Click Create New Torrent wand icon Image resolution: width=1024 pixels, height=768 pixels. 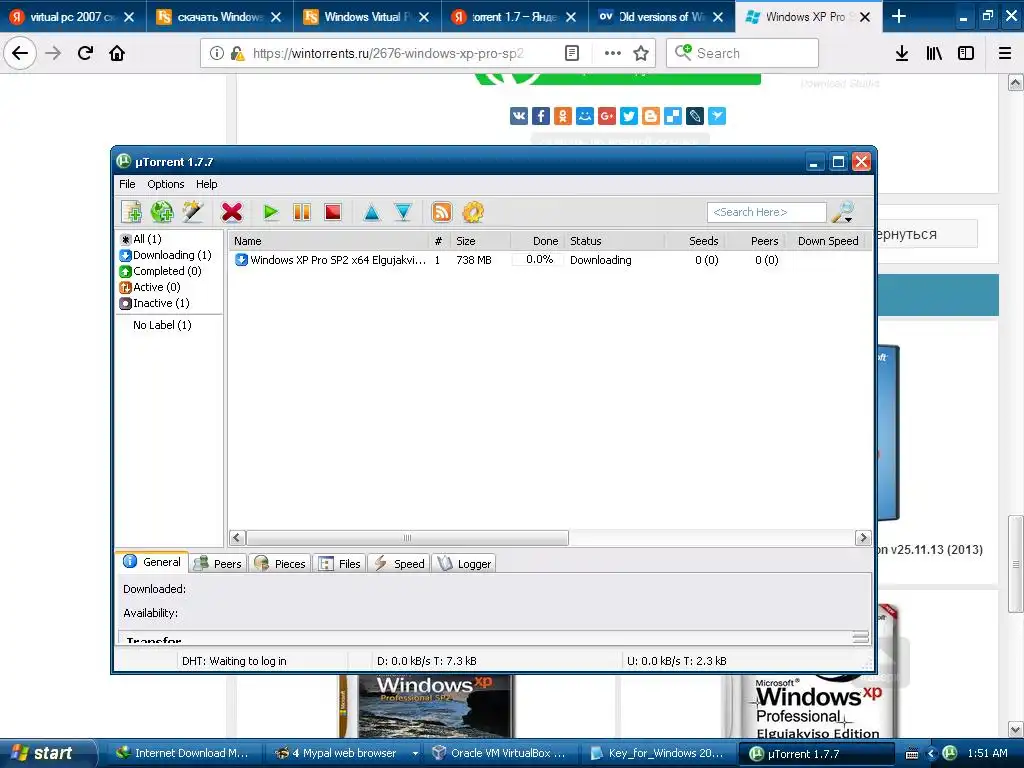coord(193,212)
